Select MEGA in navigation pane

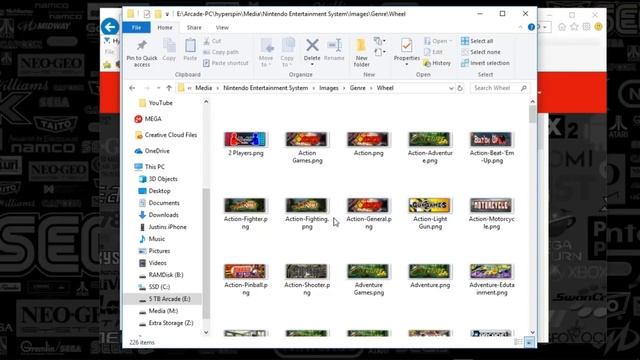(148, 119)
